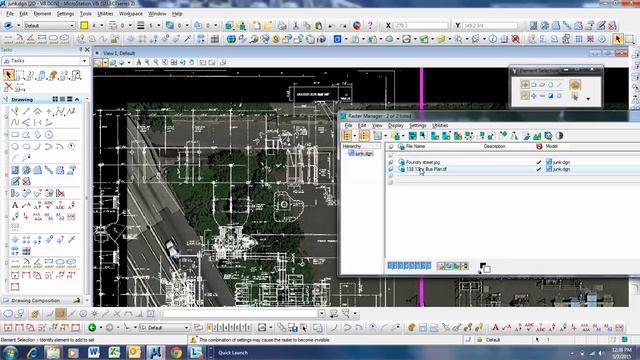The width and height of the screenshot is (640, 360).
Task: Click the Place Circle tool in Drawing tasks
Action: (15, 147)
